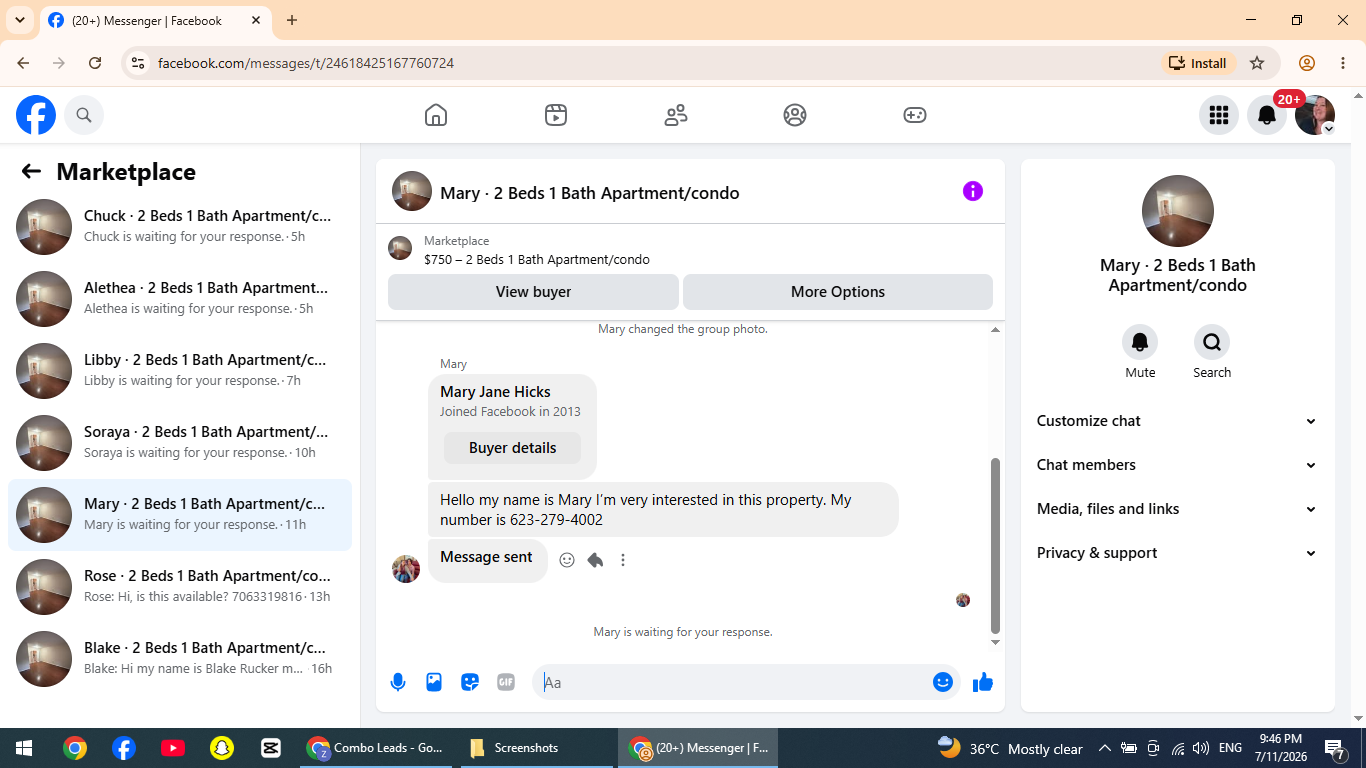Click the large group photo in info panel
This screenshot has width=1366, height=768.
point(1178,211)
